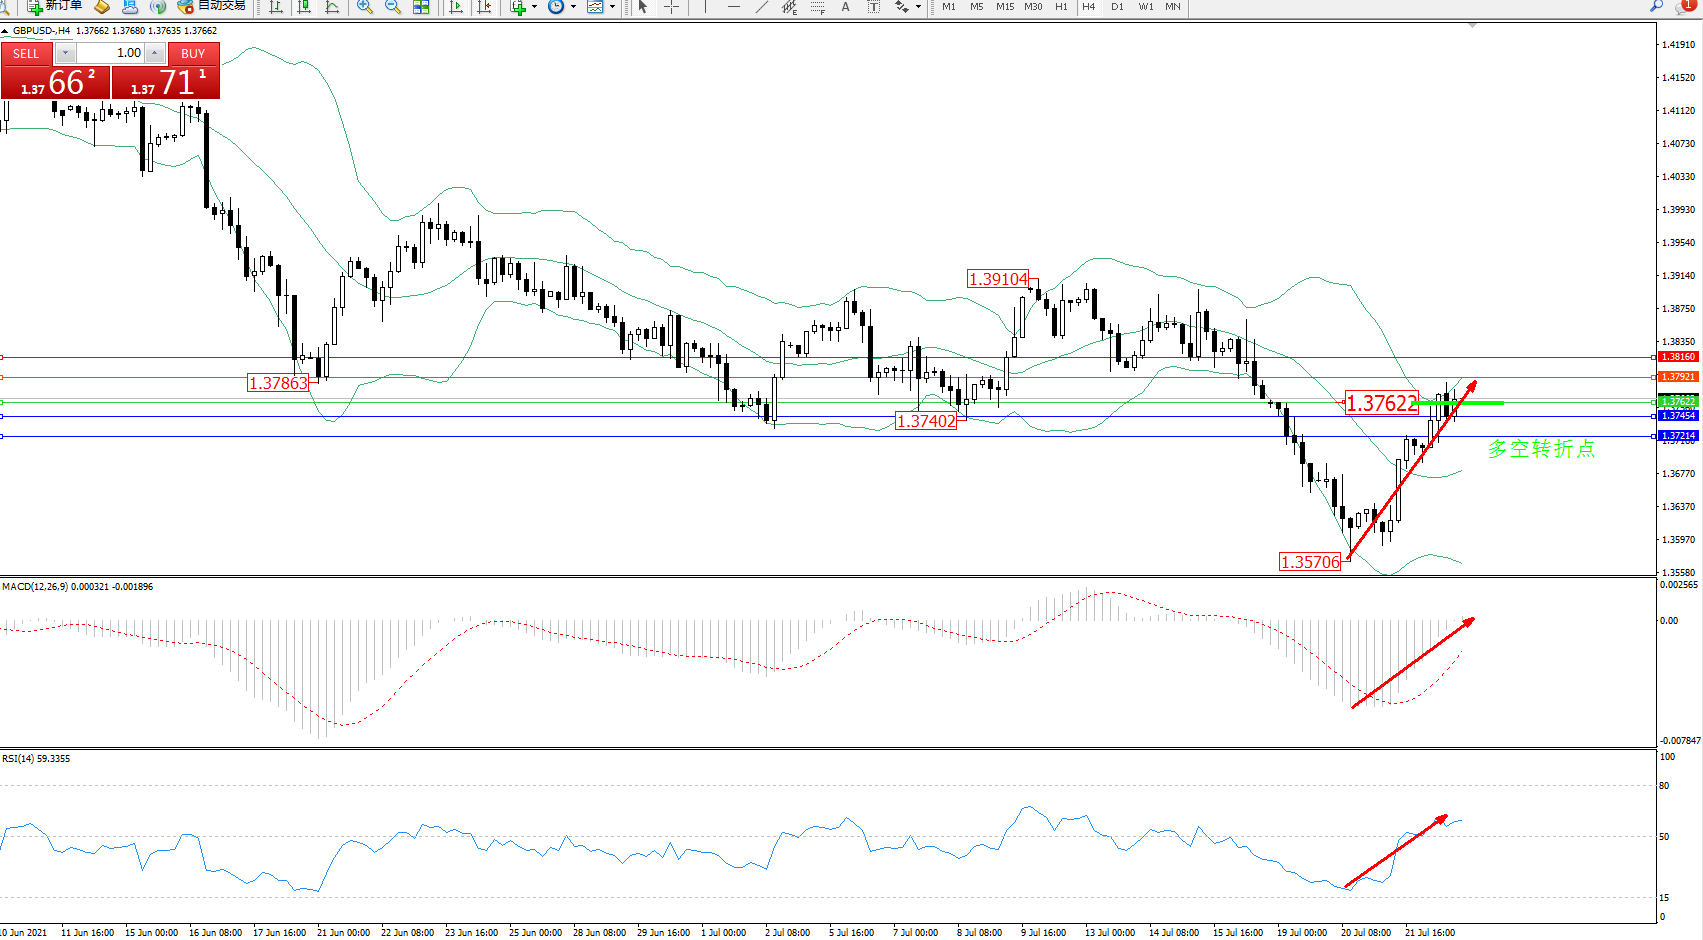This screenshot has height=940, width=1703.
Task: Expand the periodicity clock dropdown arrow
Action: pos(573,7)
